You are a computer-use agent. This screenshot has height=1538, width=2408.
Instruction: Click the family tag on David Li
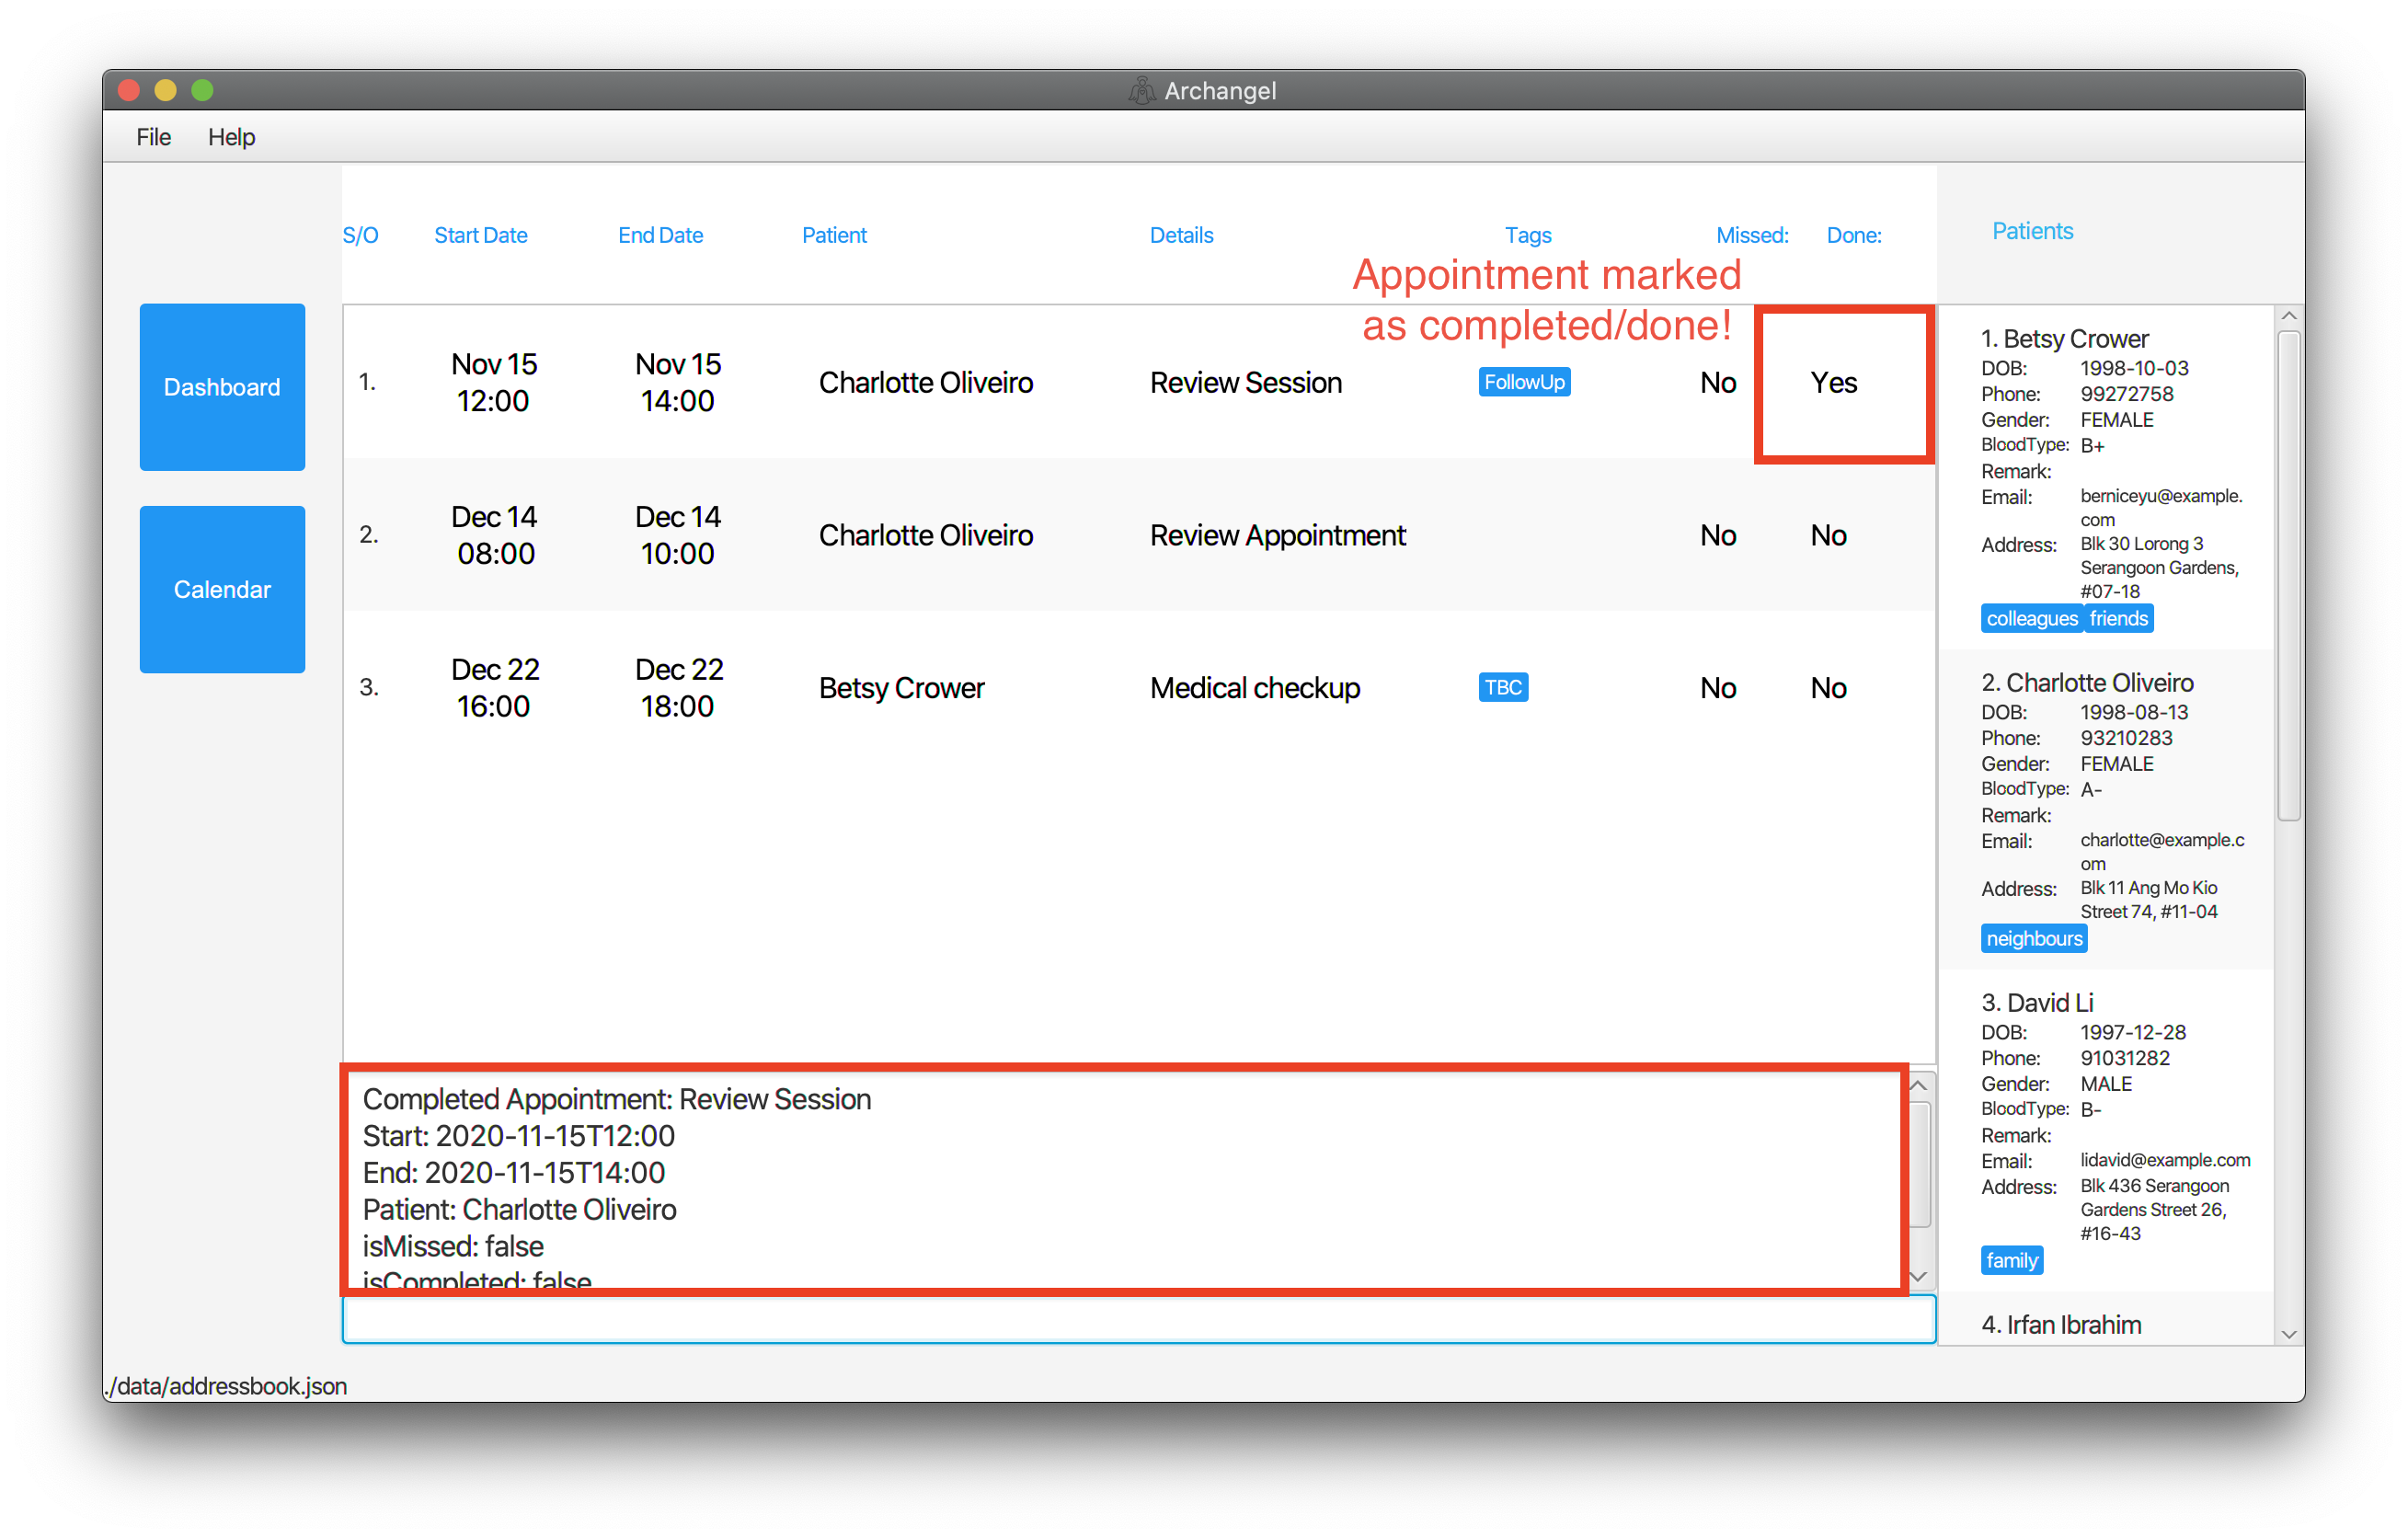2011,1260
